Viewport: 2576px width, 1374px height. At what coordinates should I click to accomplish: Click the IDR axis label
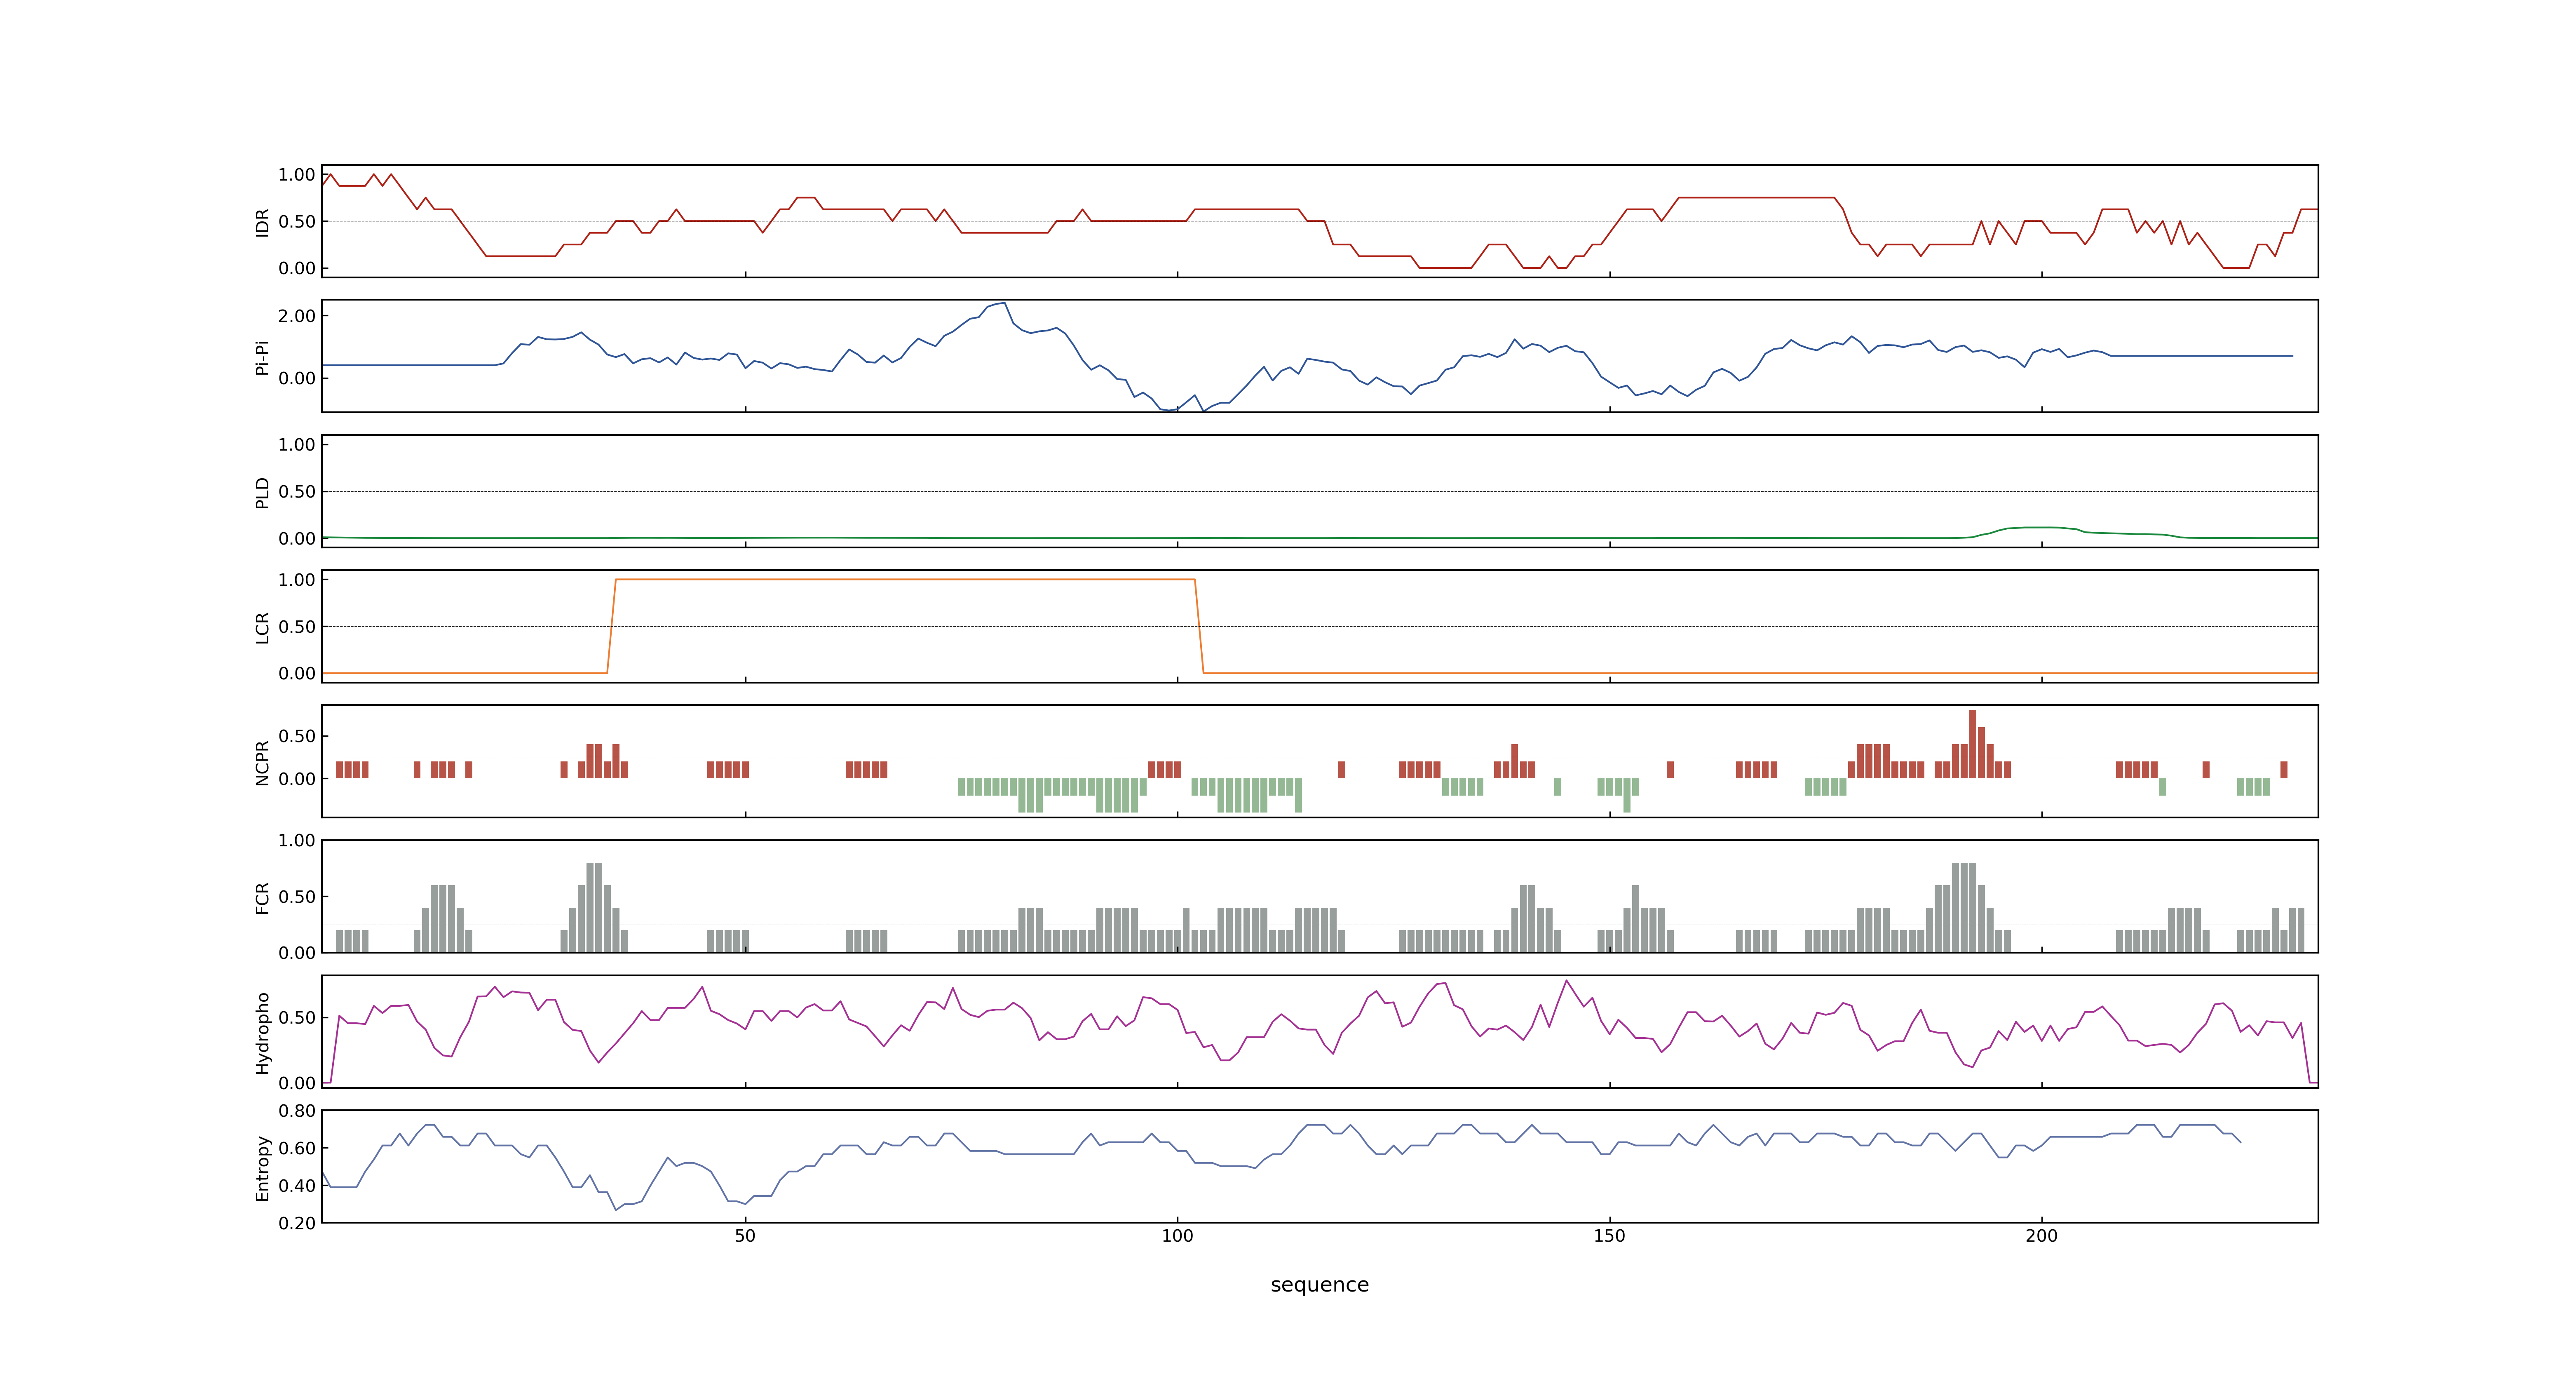pos(262,222)
